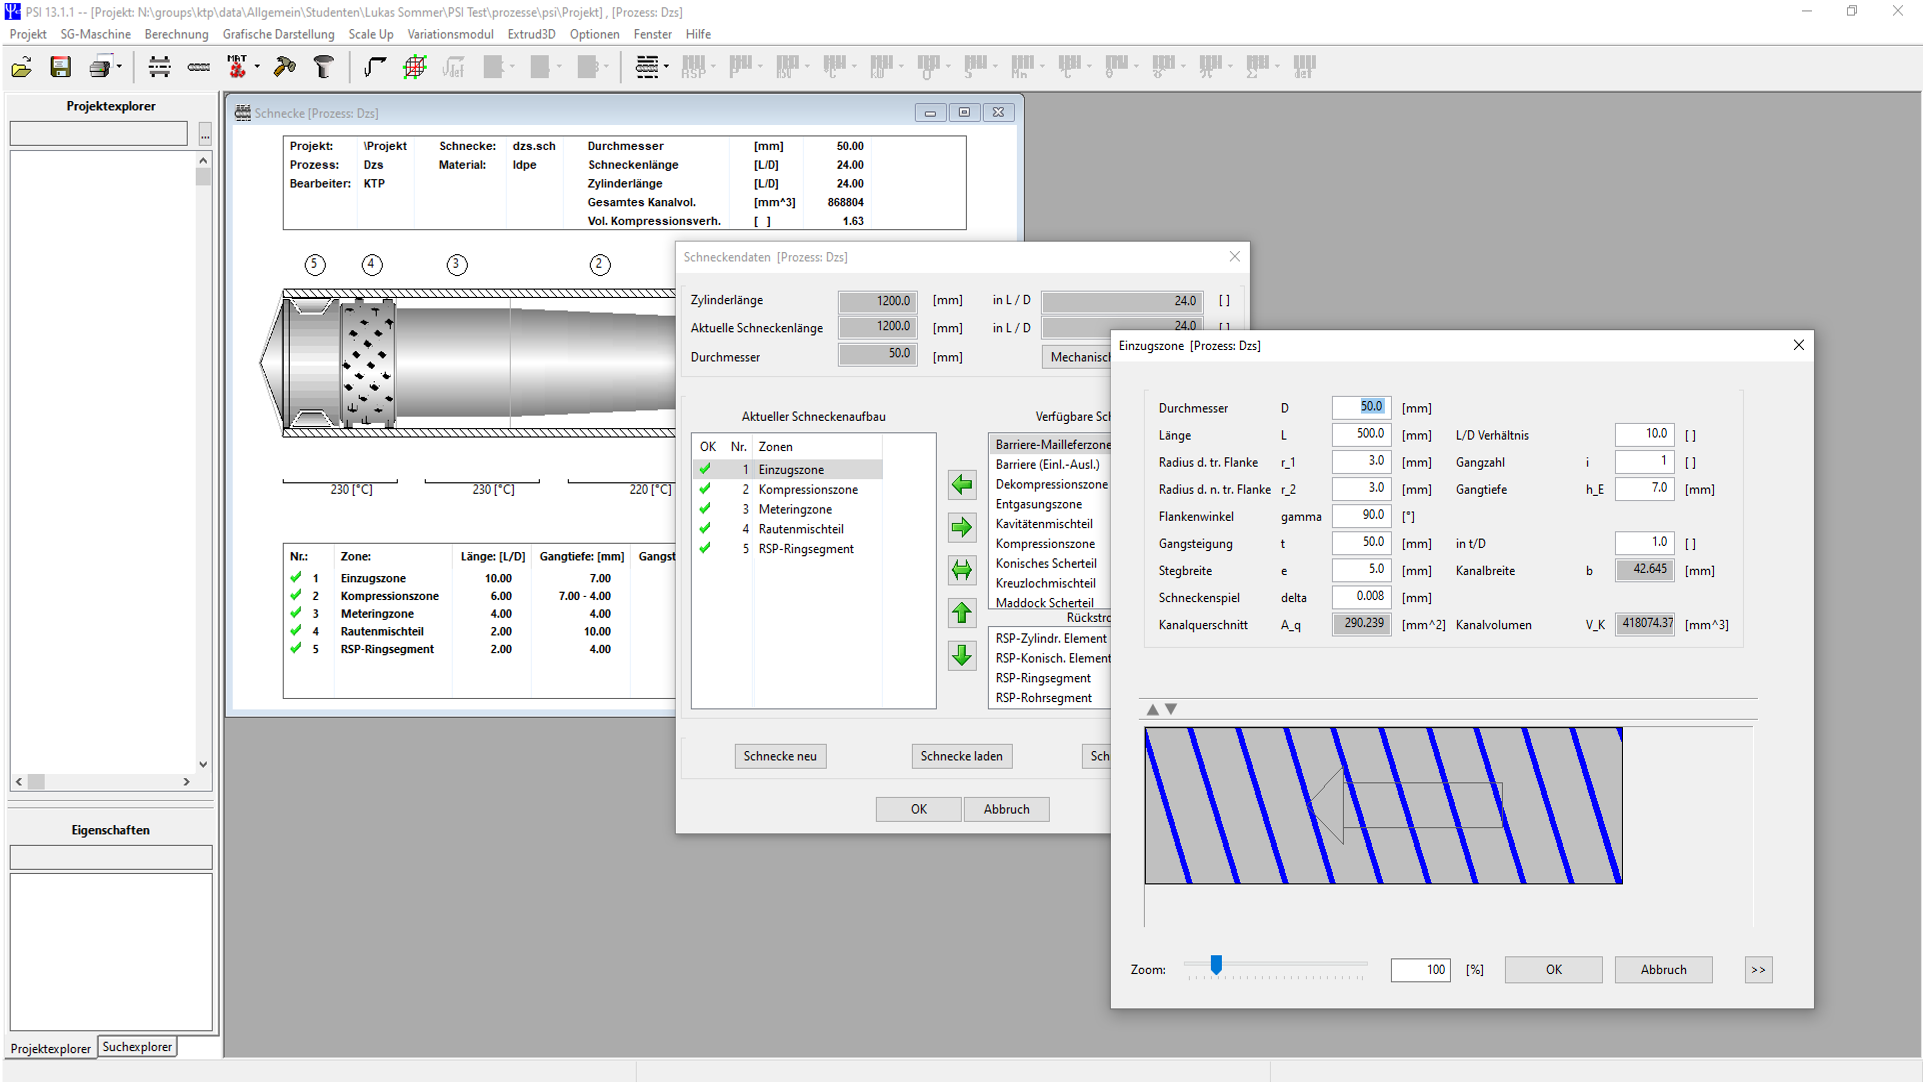
Task: Click the Durchmesser D input field
Action: pyautogui.click(x=1361, y=407)
